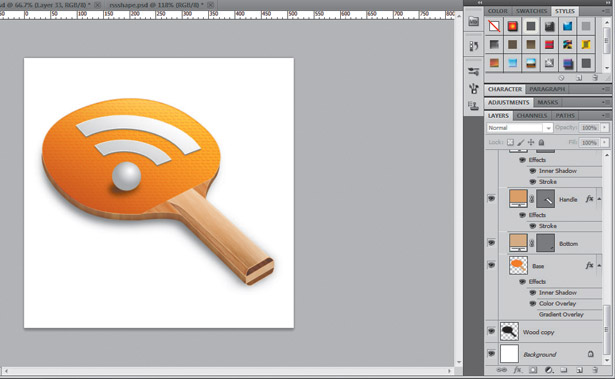Click the lock position icon
Viewport: 615px width, 379px height.
tap(531, 142)
